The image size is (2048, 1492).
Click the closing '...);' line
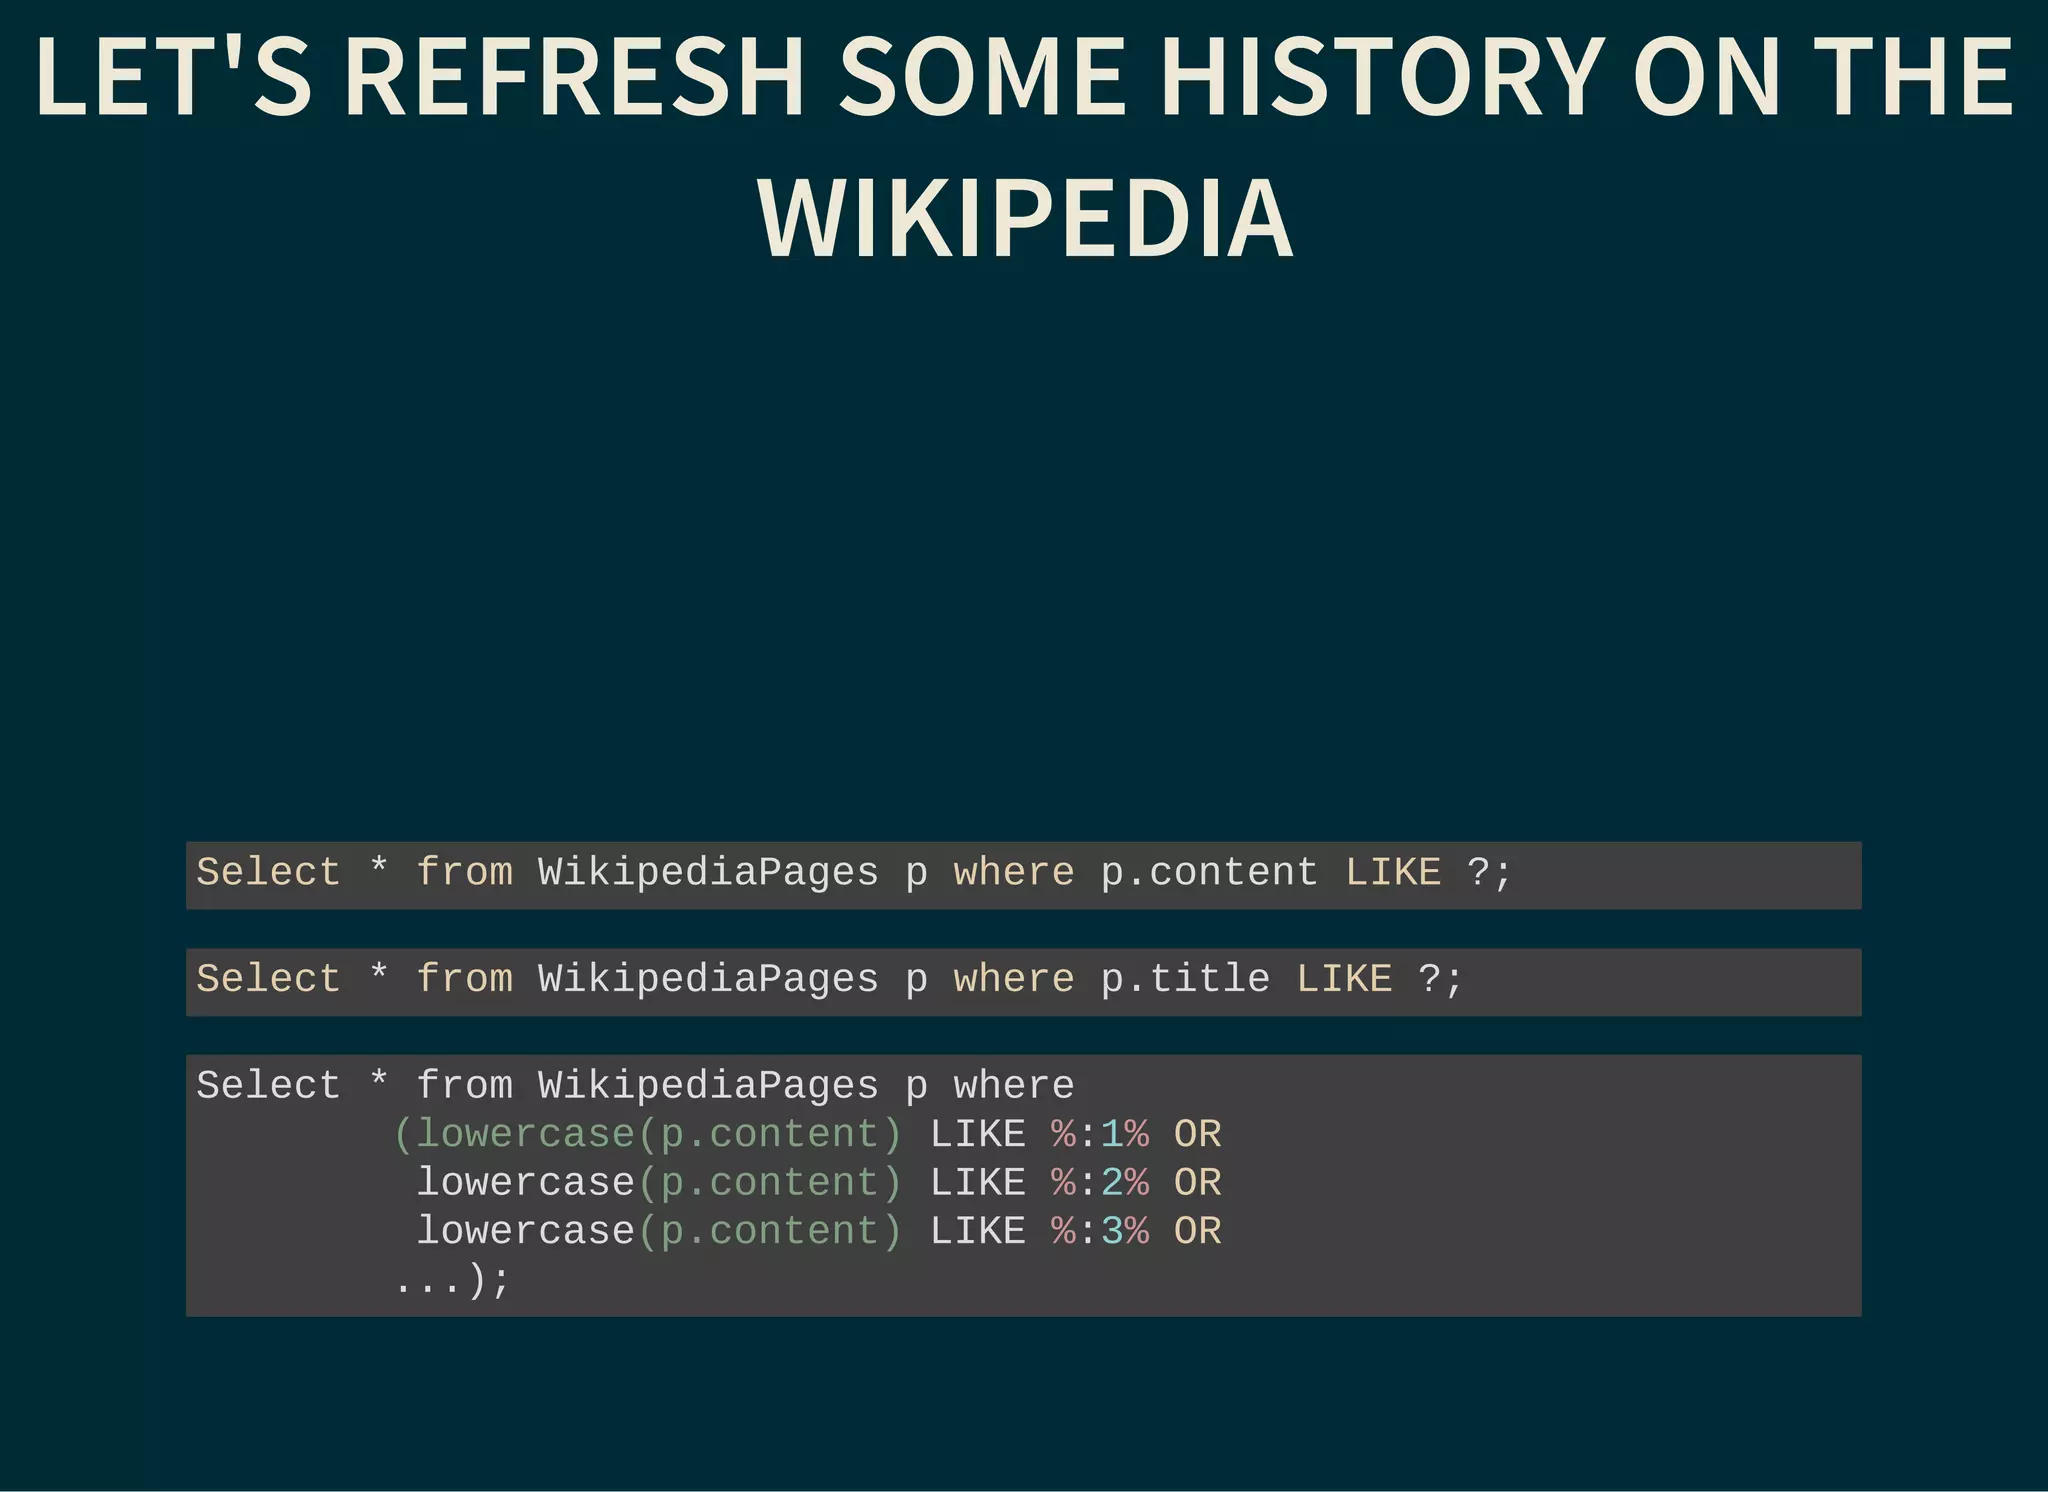click(x=452, y=1281)
